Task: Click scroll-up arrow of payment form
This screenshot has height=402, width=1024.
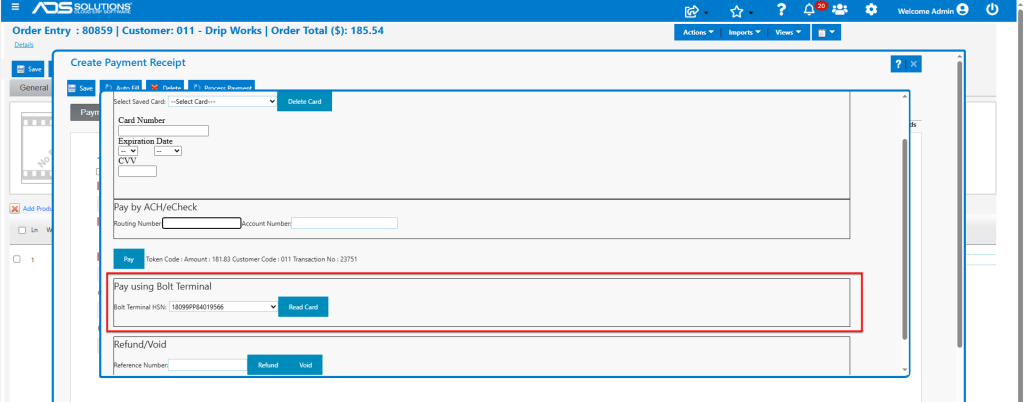Action: click(x=904, y=97)
